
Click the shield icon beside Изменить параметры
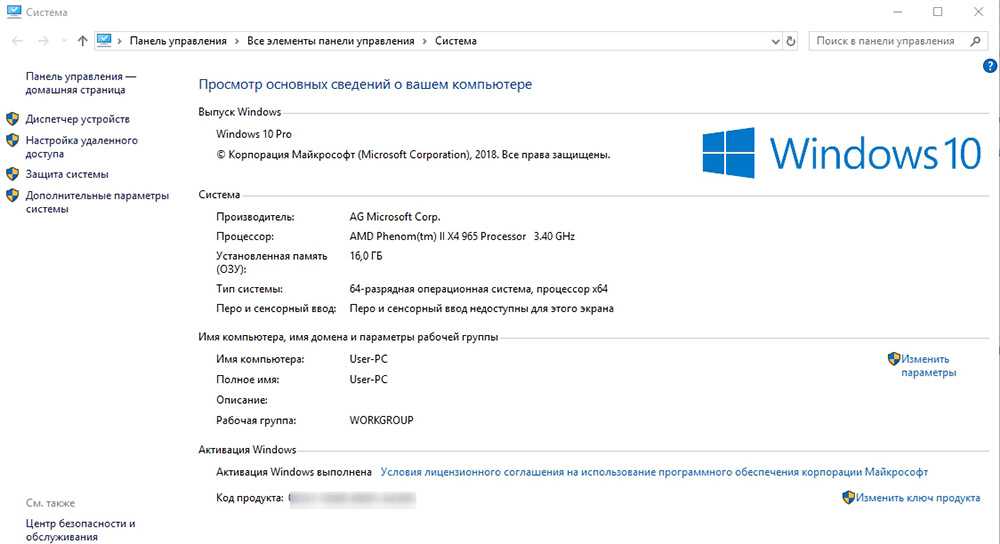tap(893, 358)
